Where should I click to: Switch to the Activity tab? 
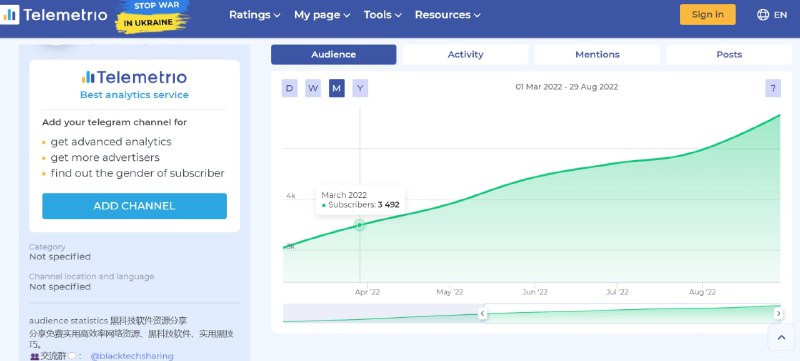[465, 55]
